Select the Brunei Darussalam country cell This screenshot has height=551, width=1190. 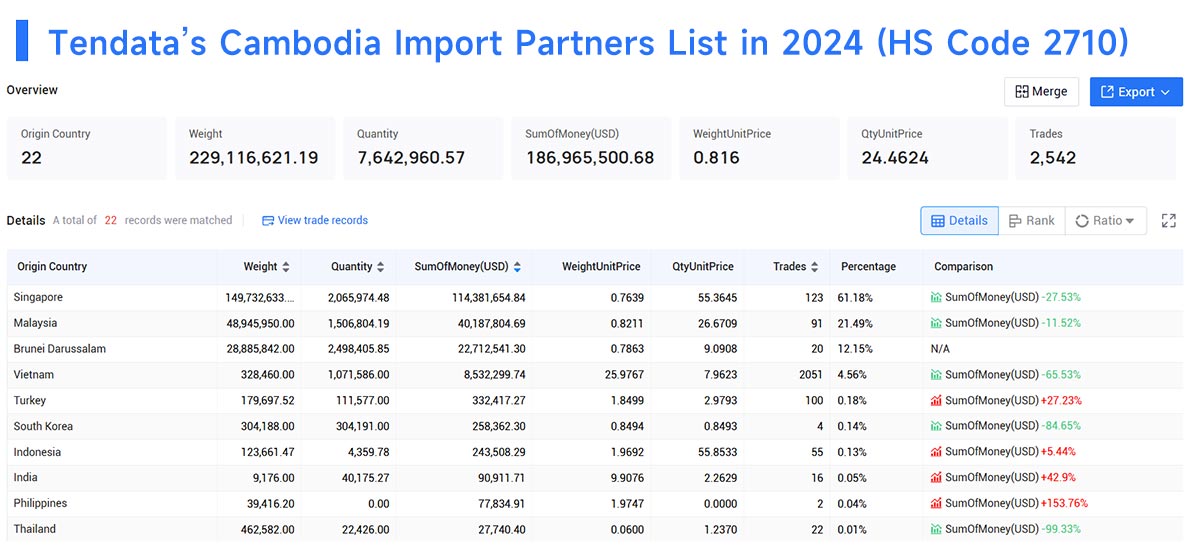click(x=112, y=349)
